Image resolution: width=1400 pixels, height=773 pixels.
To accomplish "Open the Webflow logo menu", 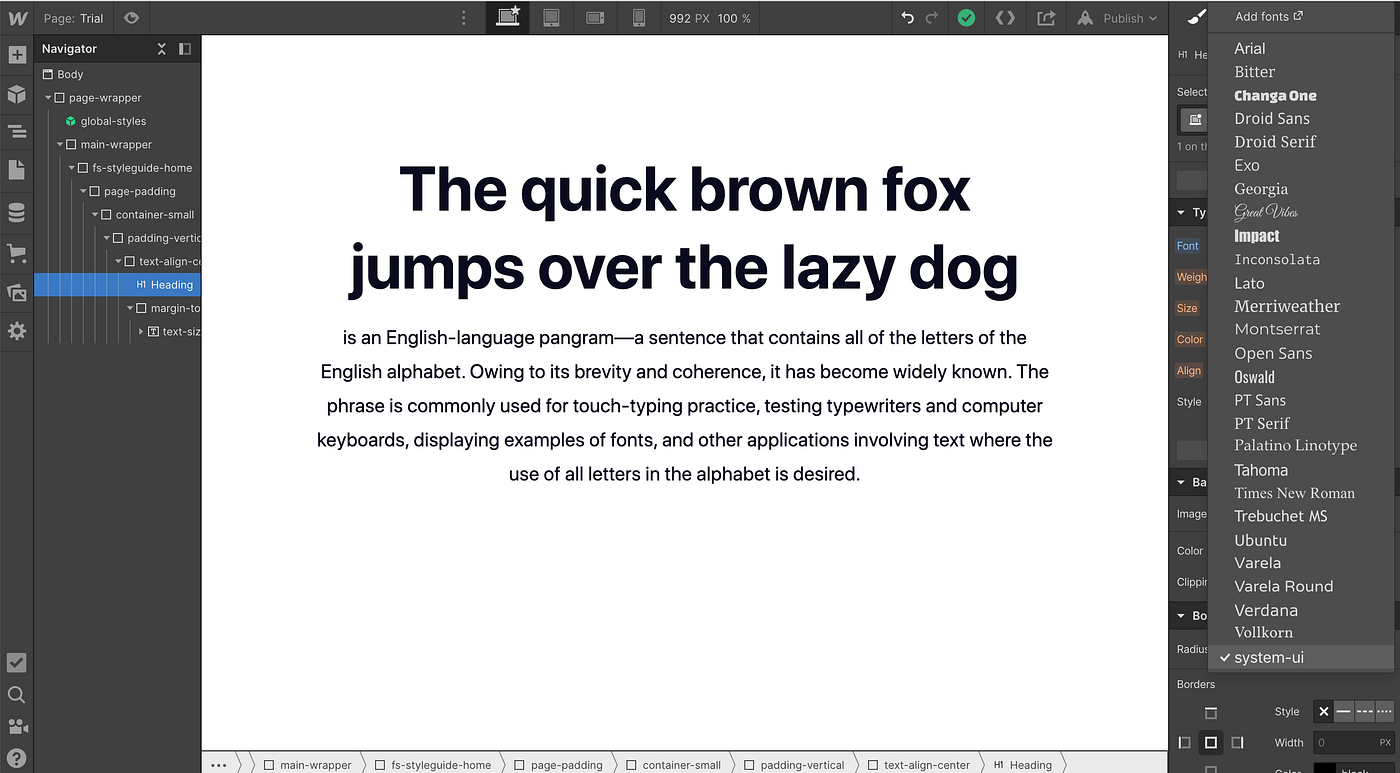I will coord(17,18).
